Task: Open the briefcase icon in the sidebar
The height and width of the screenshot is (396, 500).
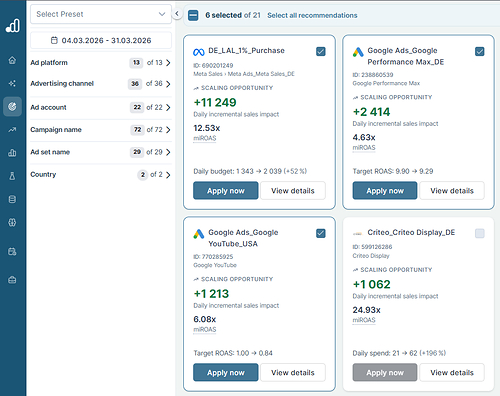Action: [12, 280]
